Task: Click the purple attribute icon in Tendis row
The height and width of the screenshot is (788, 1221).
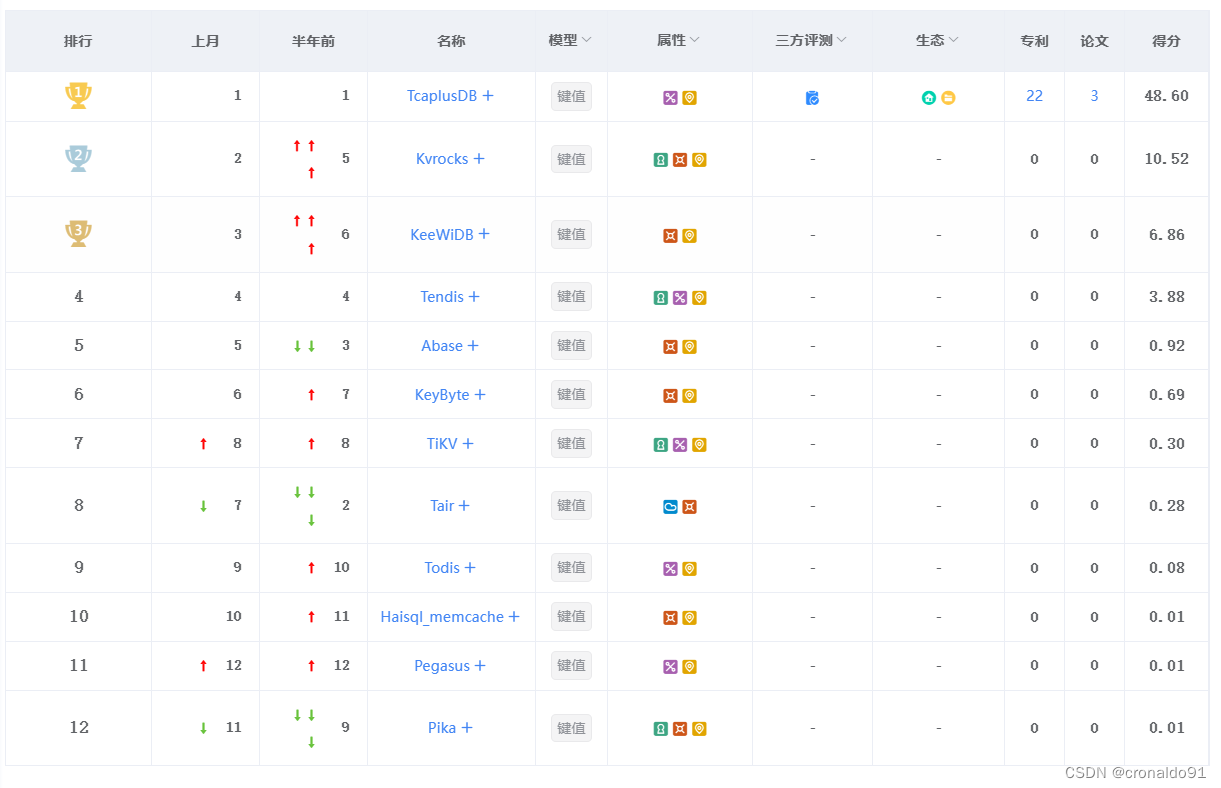Action: click(680, 298)
